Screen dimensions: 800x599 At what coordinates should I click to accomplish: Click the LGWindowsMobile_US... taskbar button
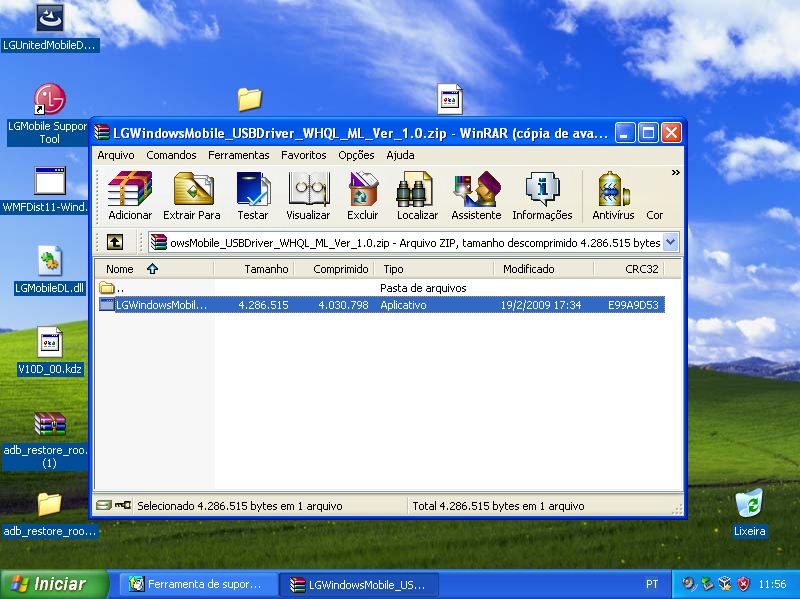360,584
